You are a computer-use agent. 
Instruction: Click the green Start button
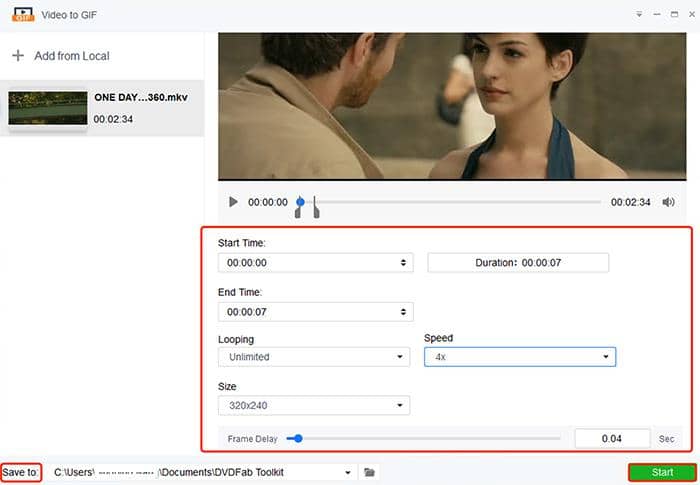(662, 472)
